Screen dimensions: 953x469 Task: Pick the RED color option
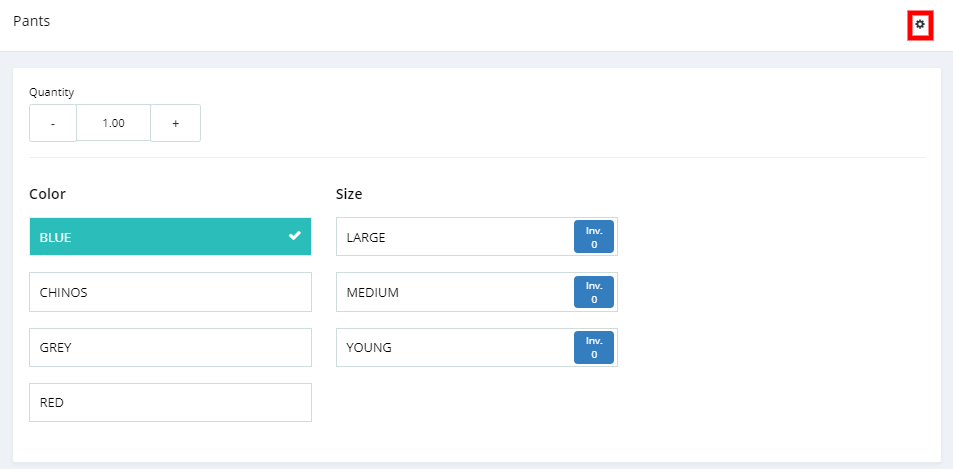[170, 402]
